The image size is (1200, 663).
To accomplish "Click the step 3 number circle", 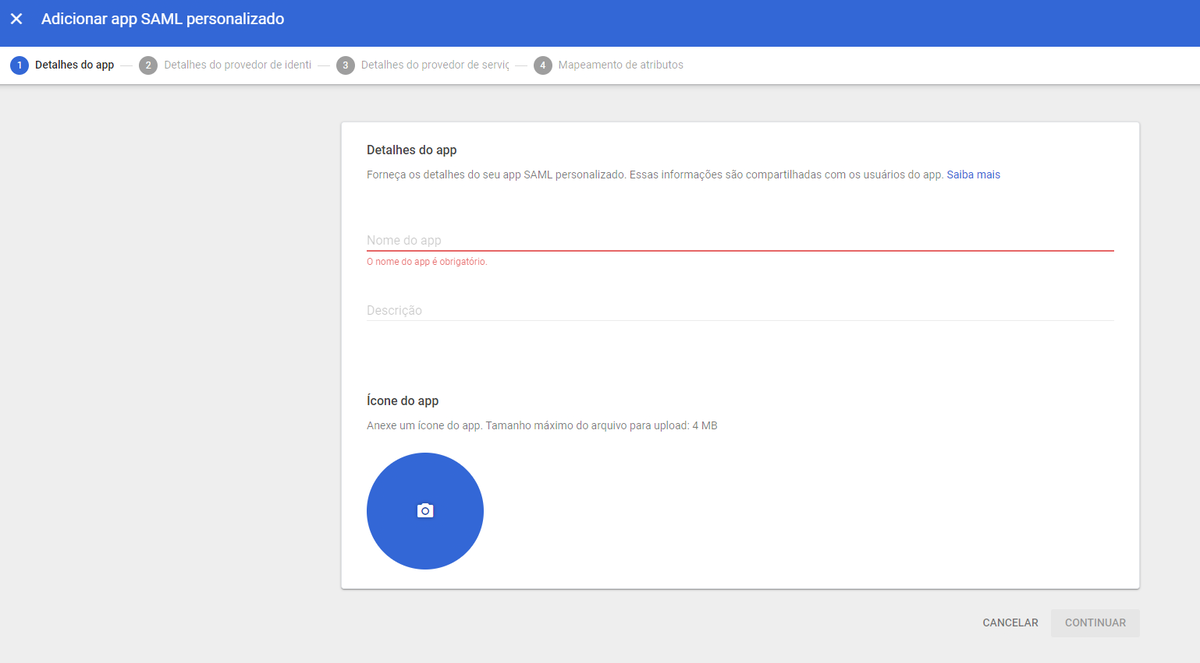I will pyautogui.click(x=345, y=65).
